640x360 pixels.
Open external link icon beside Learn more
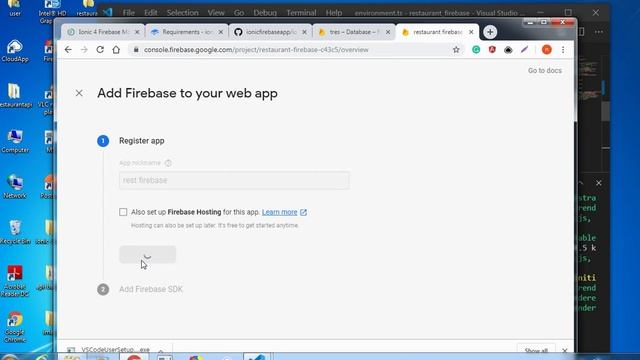[x=303, y=212]
